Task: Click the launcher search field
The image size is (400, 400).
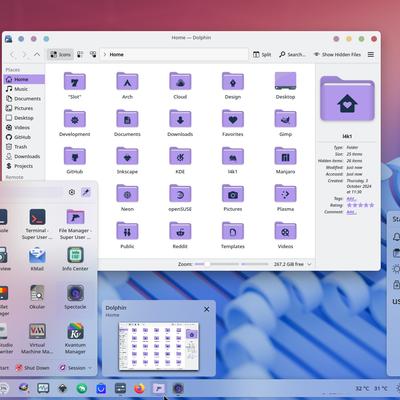Action: pos(32,192)
